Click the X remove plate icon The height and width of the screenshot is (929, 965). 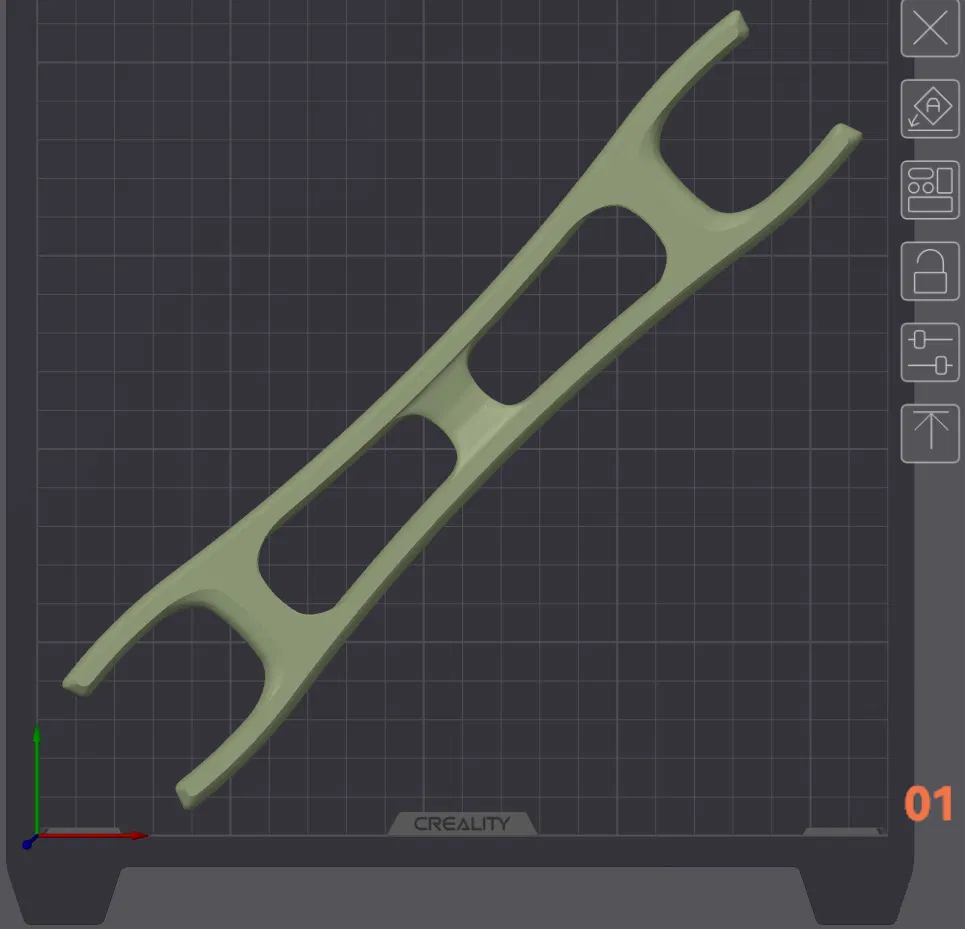pyautogui.click(x=930, y=28)
